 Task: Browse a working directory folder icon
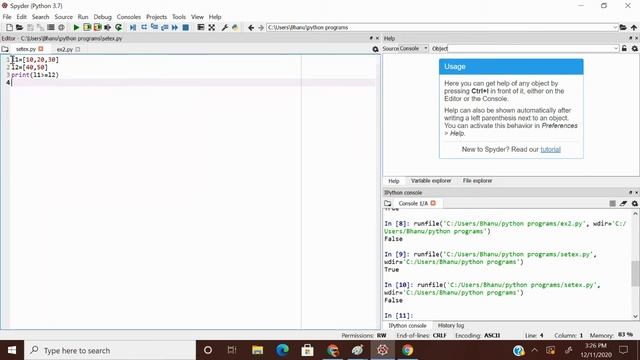tap(623, 27)
